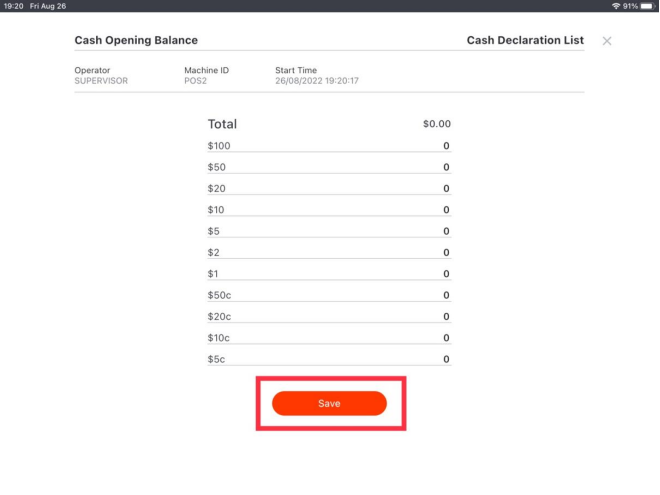This screenshot has height=495, width=660.
Task: Edit the $2 coin count field
Action: [x=329, y=253]
